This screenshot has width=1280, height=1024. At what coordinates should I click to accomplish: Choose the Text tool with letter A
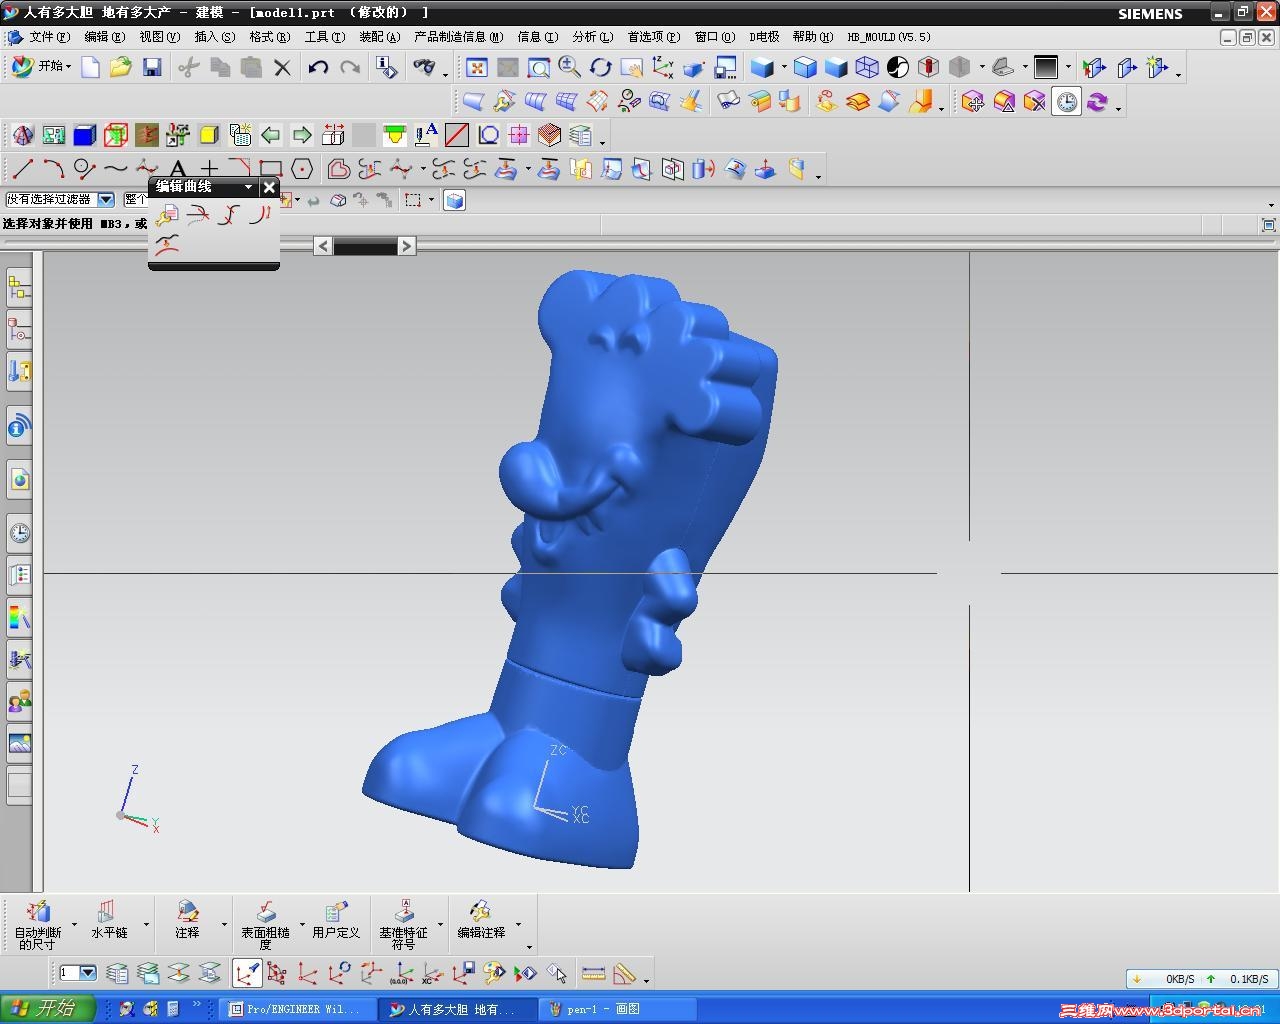point(177,169)
